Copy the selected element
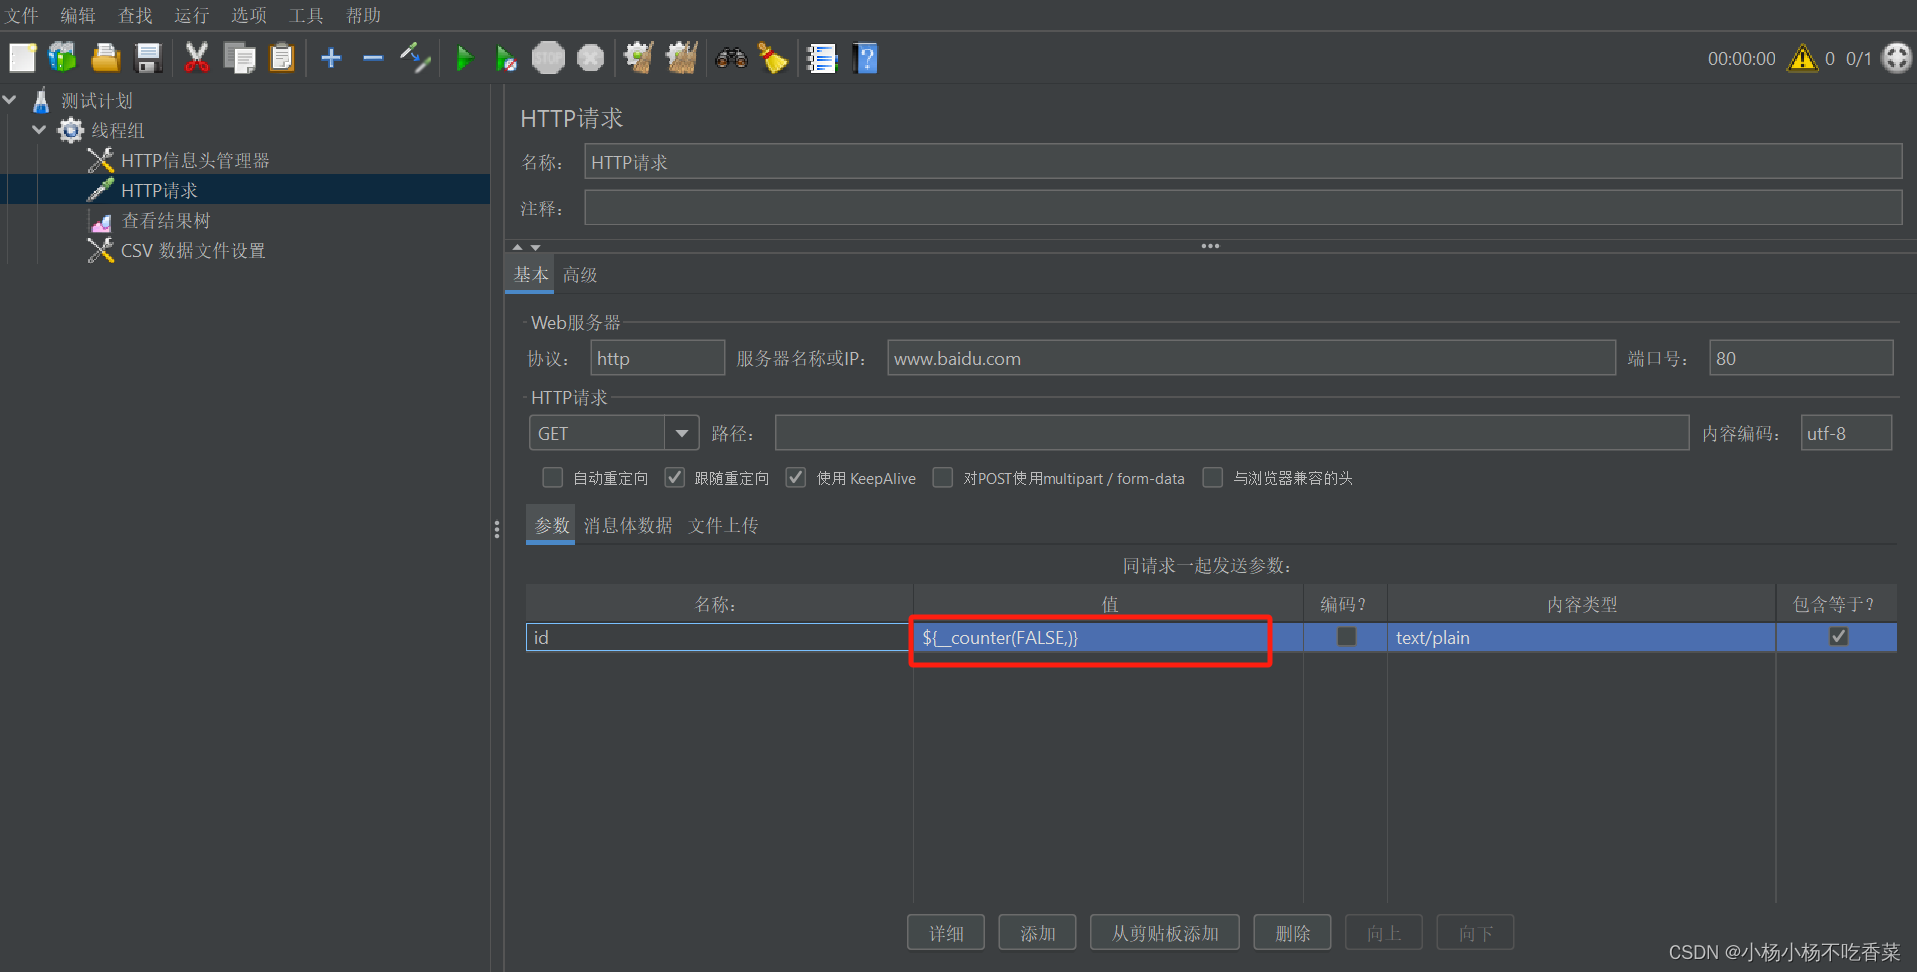Viewport: 1917px width, 972px height. [x=240, y=58]
